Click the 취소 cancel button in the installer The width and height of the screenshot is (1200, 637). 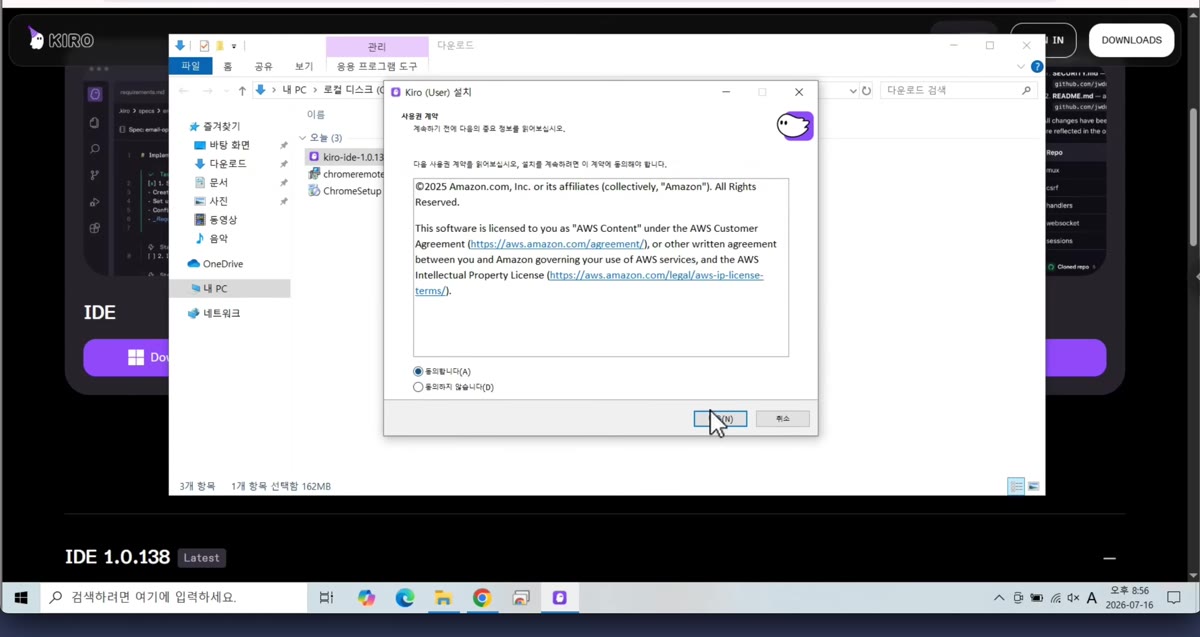[782, 419]
